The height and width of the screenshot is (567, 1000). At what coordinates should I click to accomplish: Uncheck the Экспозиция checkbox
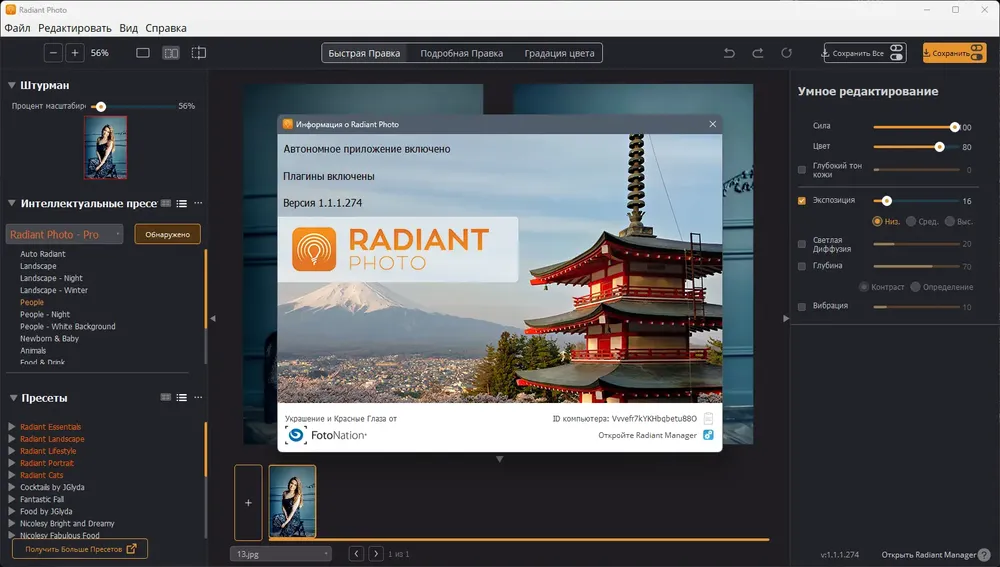[802, 200]
